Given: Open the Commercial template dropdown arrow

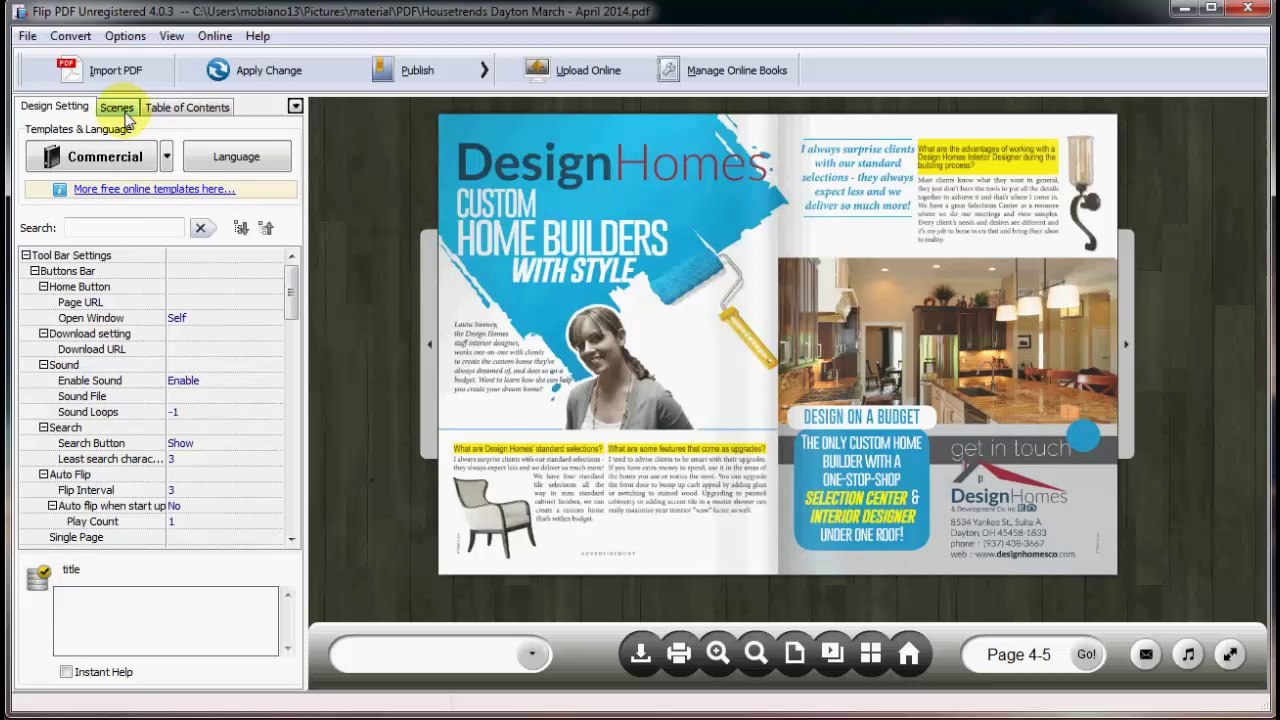Looking at the screenshot, I should pos(167,156).
